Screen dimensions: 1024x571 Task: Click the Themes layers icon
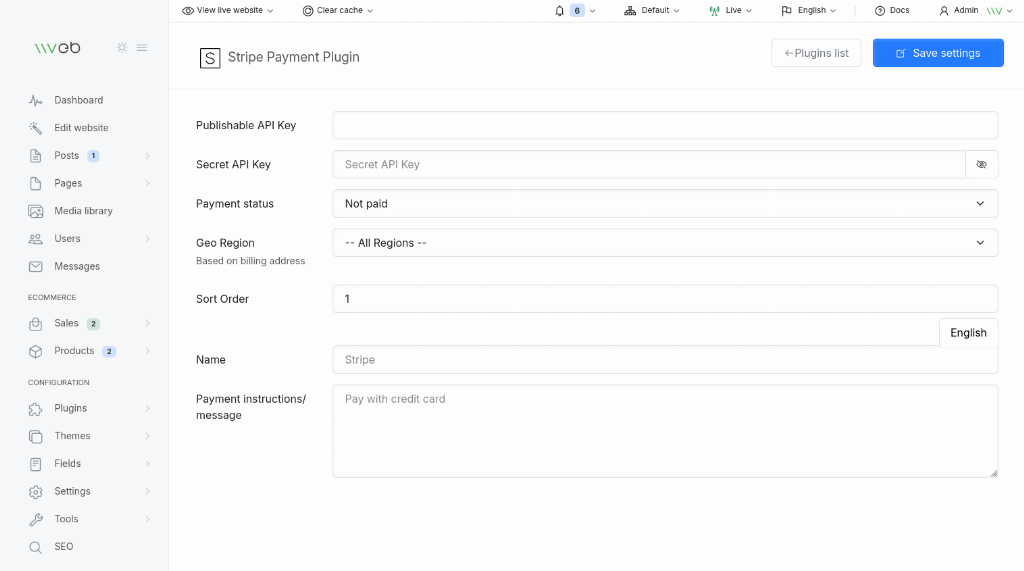35,436
